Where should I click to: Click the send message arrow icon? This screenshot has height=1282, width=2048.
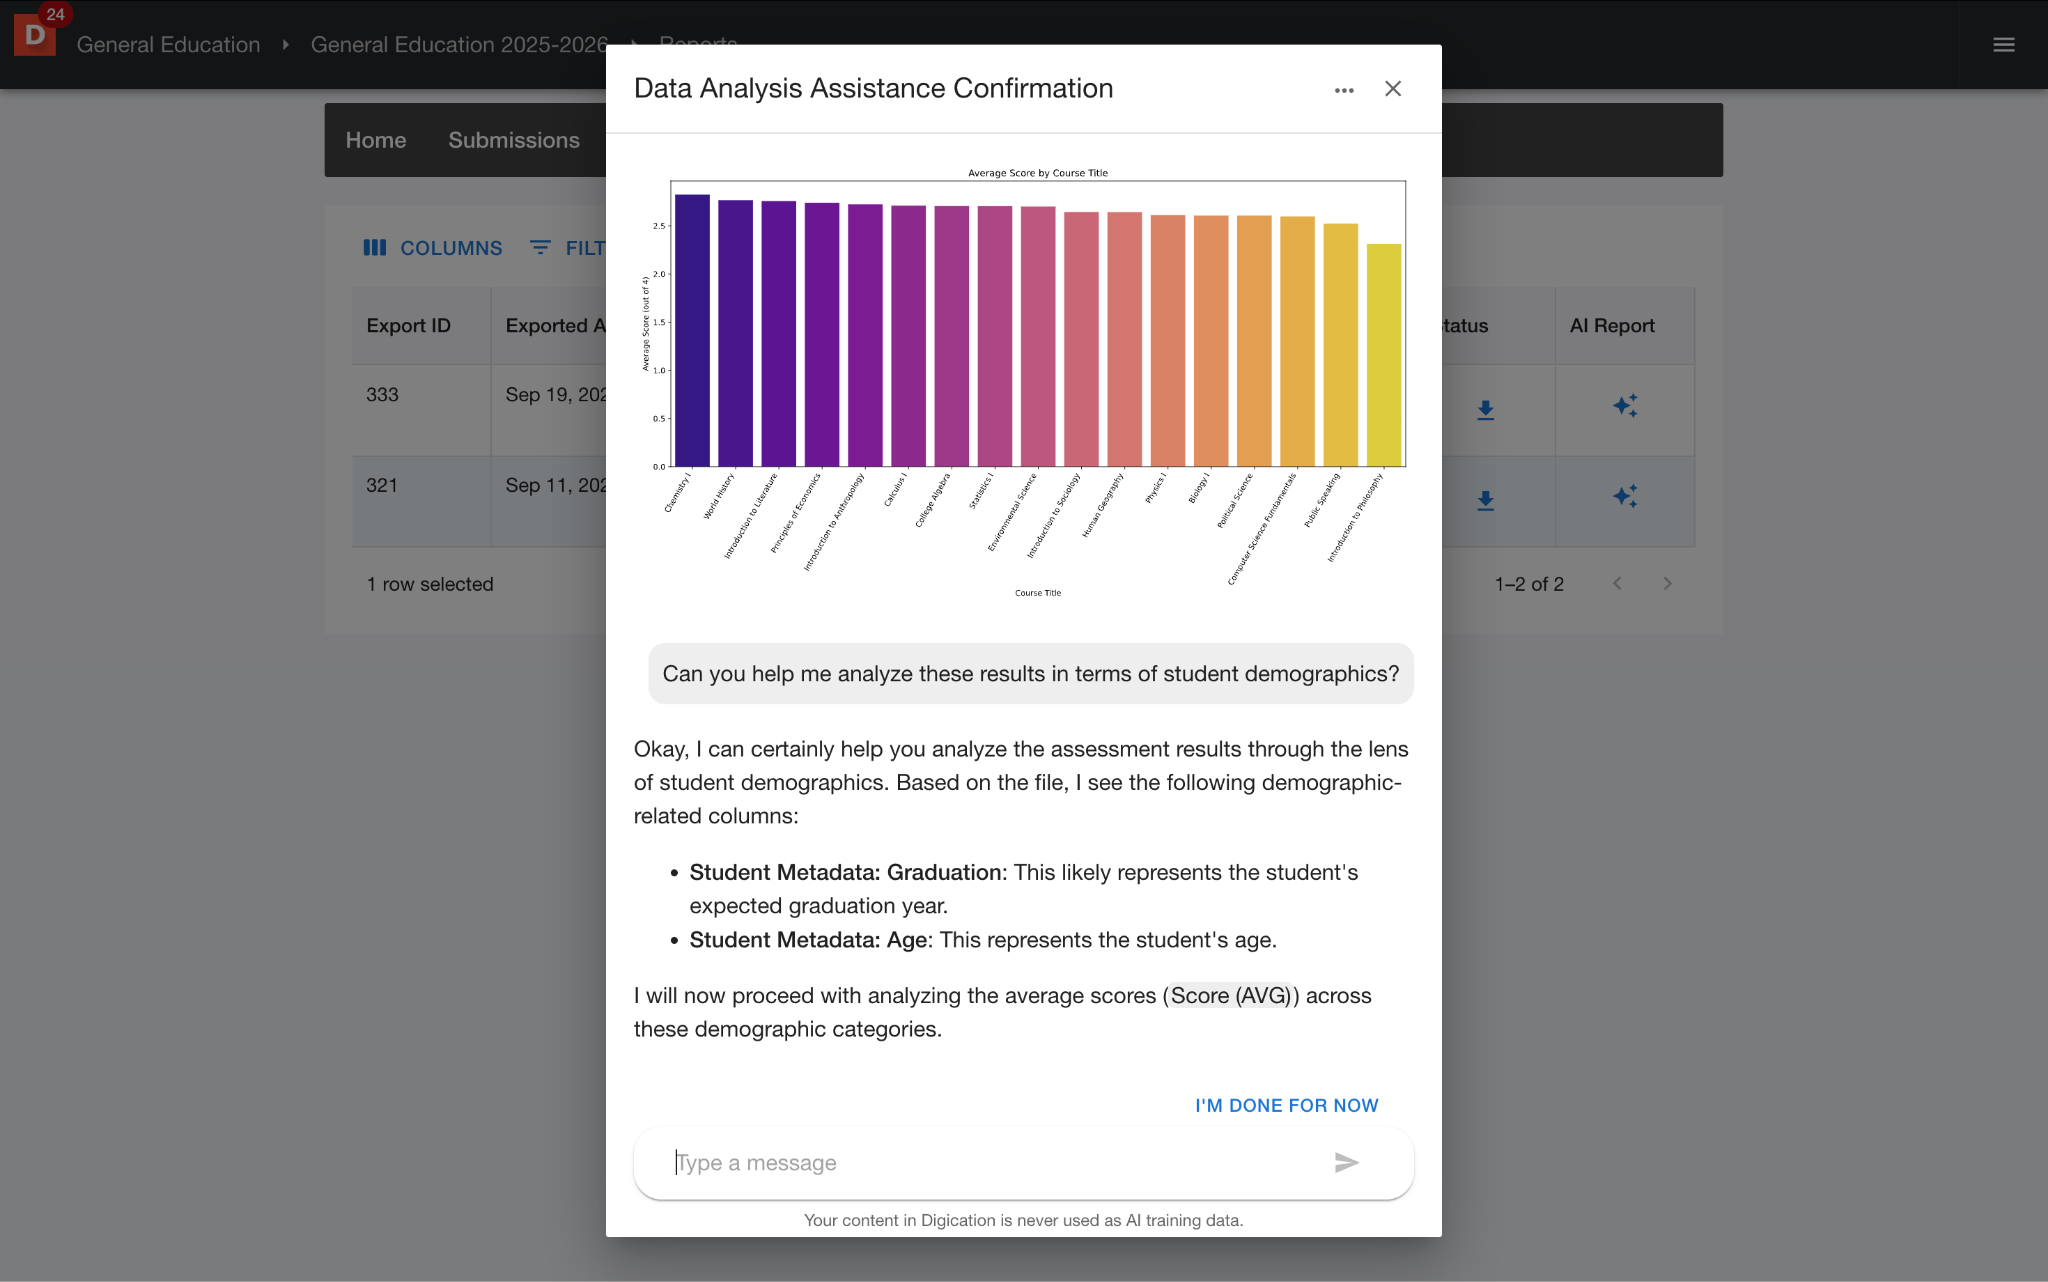tap(1346, 1162)
